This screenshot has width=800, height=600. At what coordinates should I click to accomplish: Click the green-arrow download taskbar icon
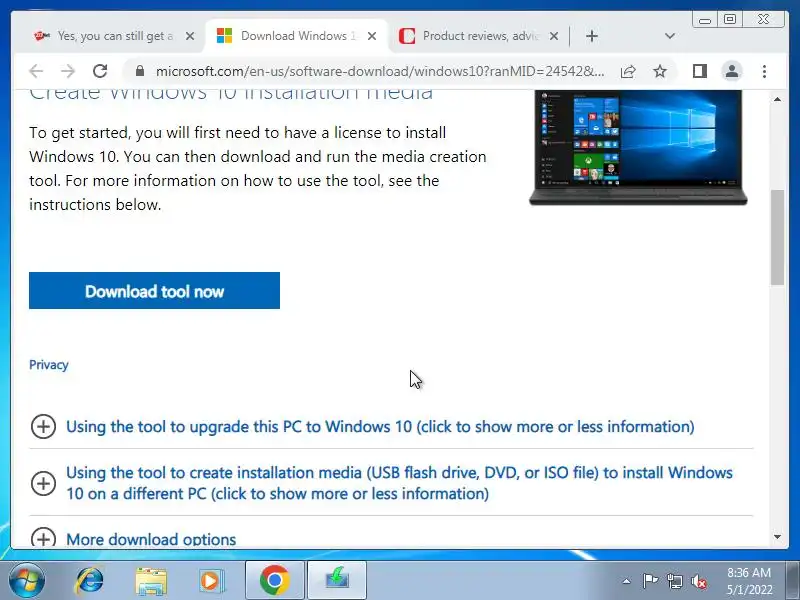tap(337, 580)
